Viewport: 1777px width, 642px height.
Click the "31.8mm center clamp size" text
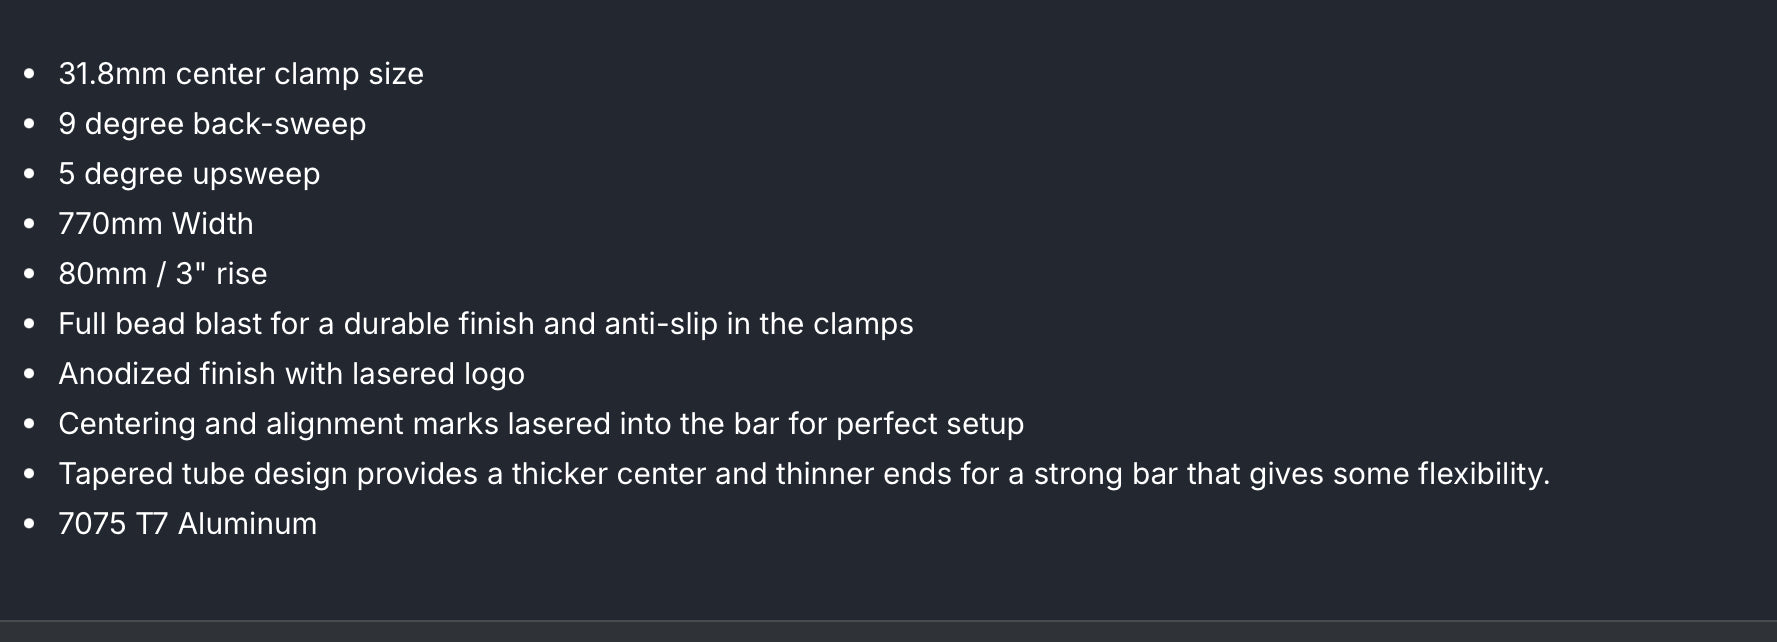241,74
